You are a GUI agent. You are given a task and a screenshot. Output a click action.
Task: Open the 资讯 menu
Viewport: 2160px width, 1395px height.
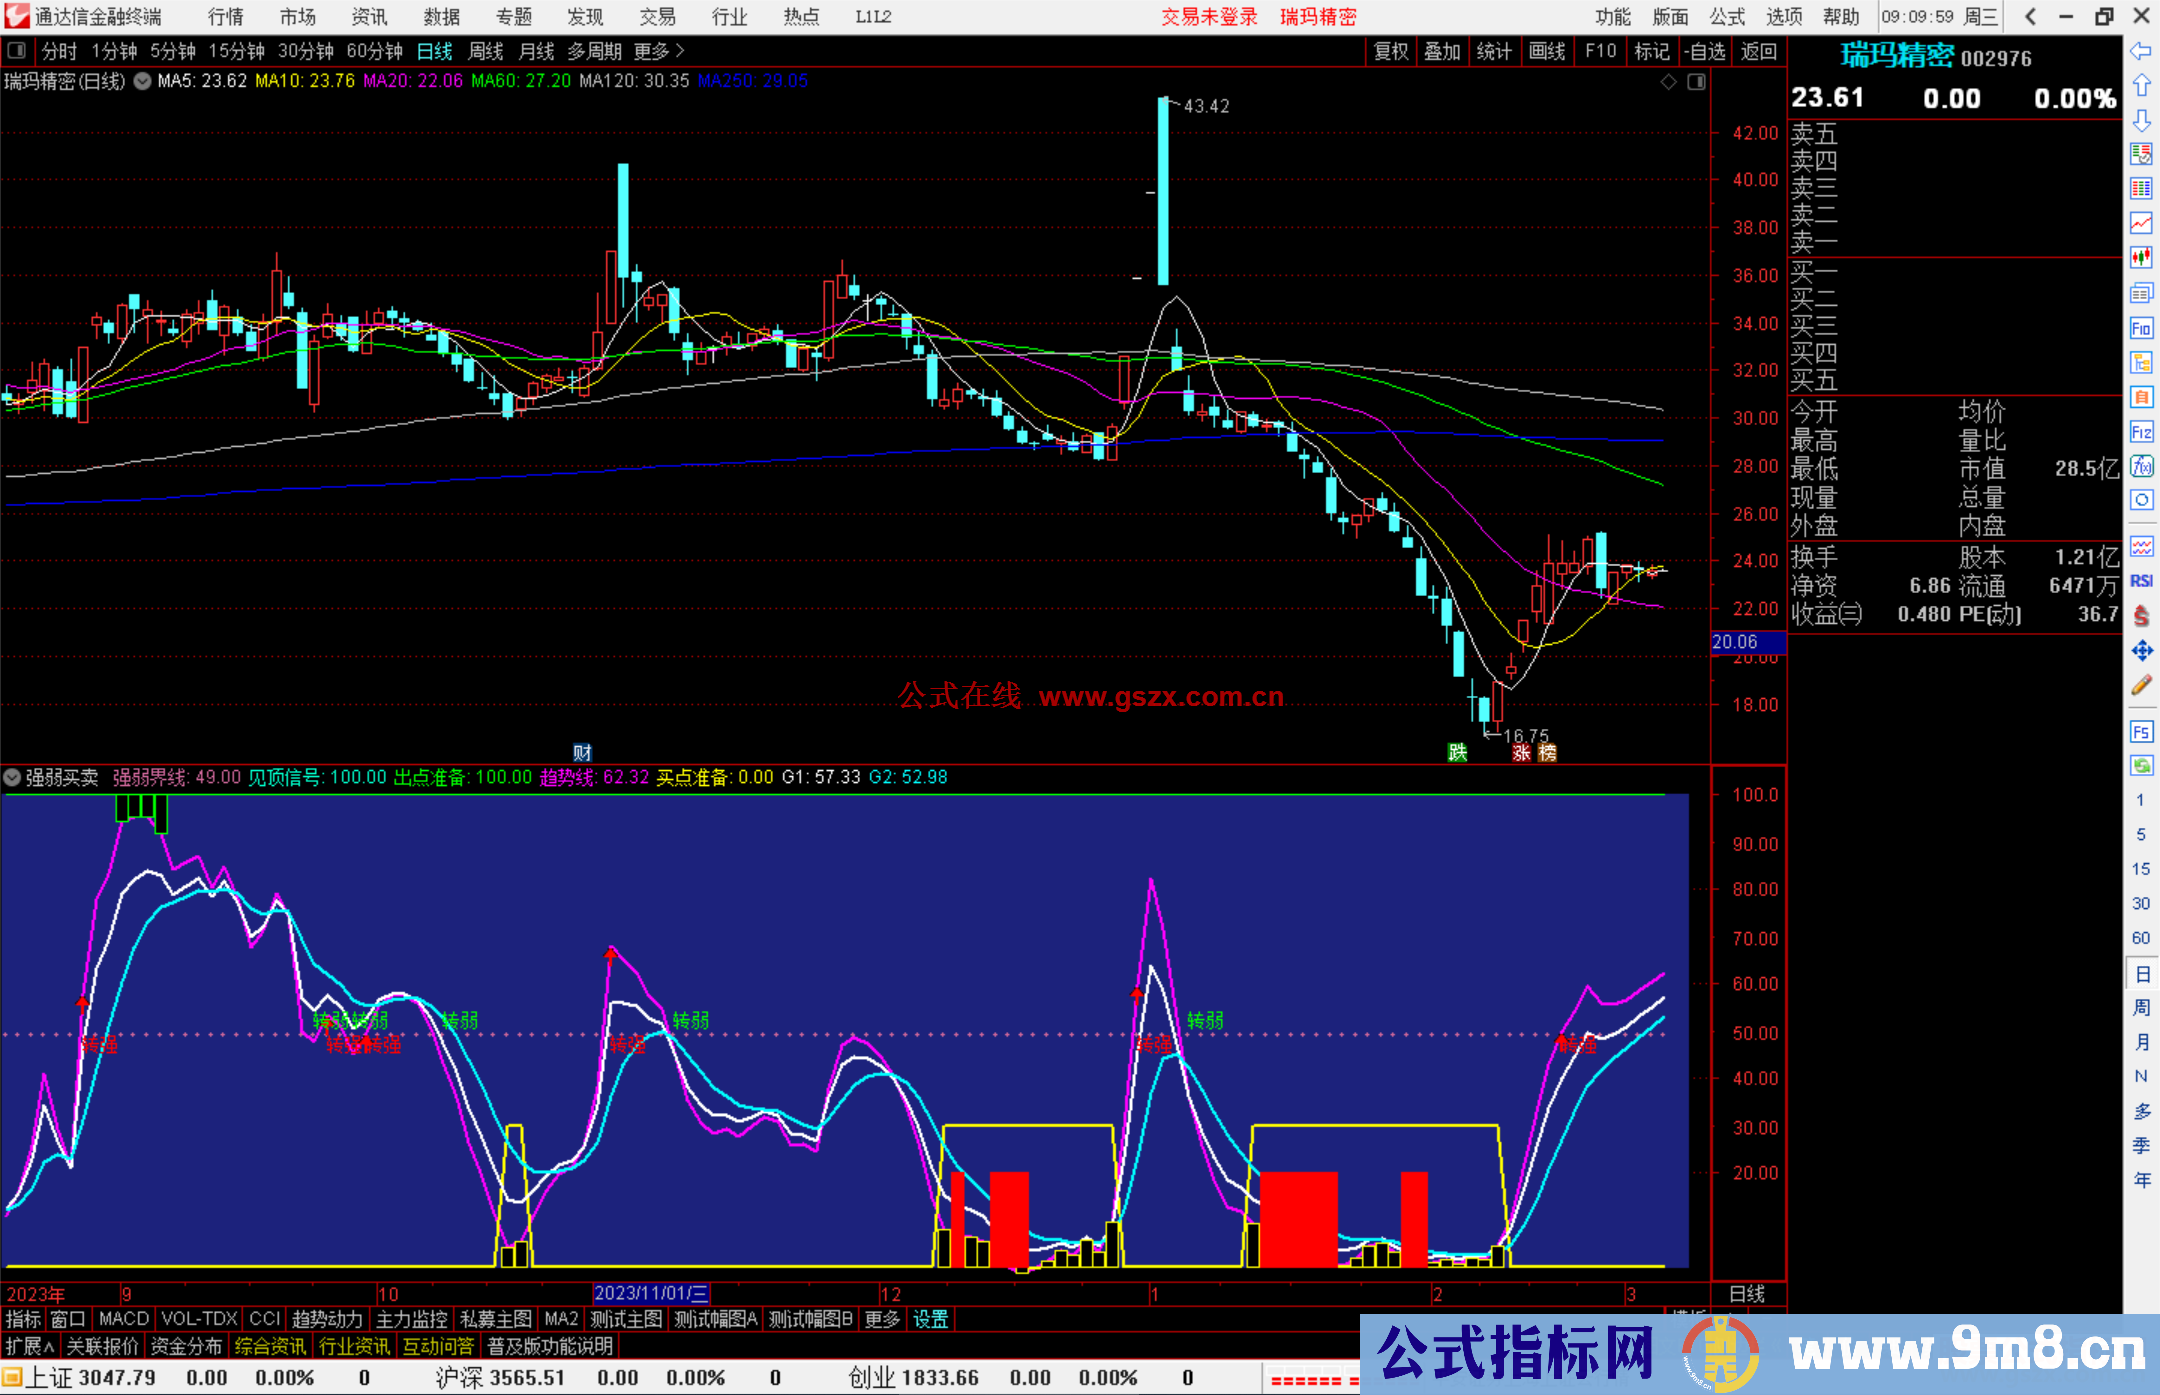370,17
